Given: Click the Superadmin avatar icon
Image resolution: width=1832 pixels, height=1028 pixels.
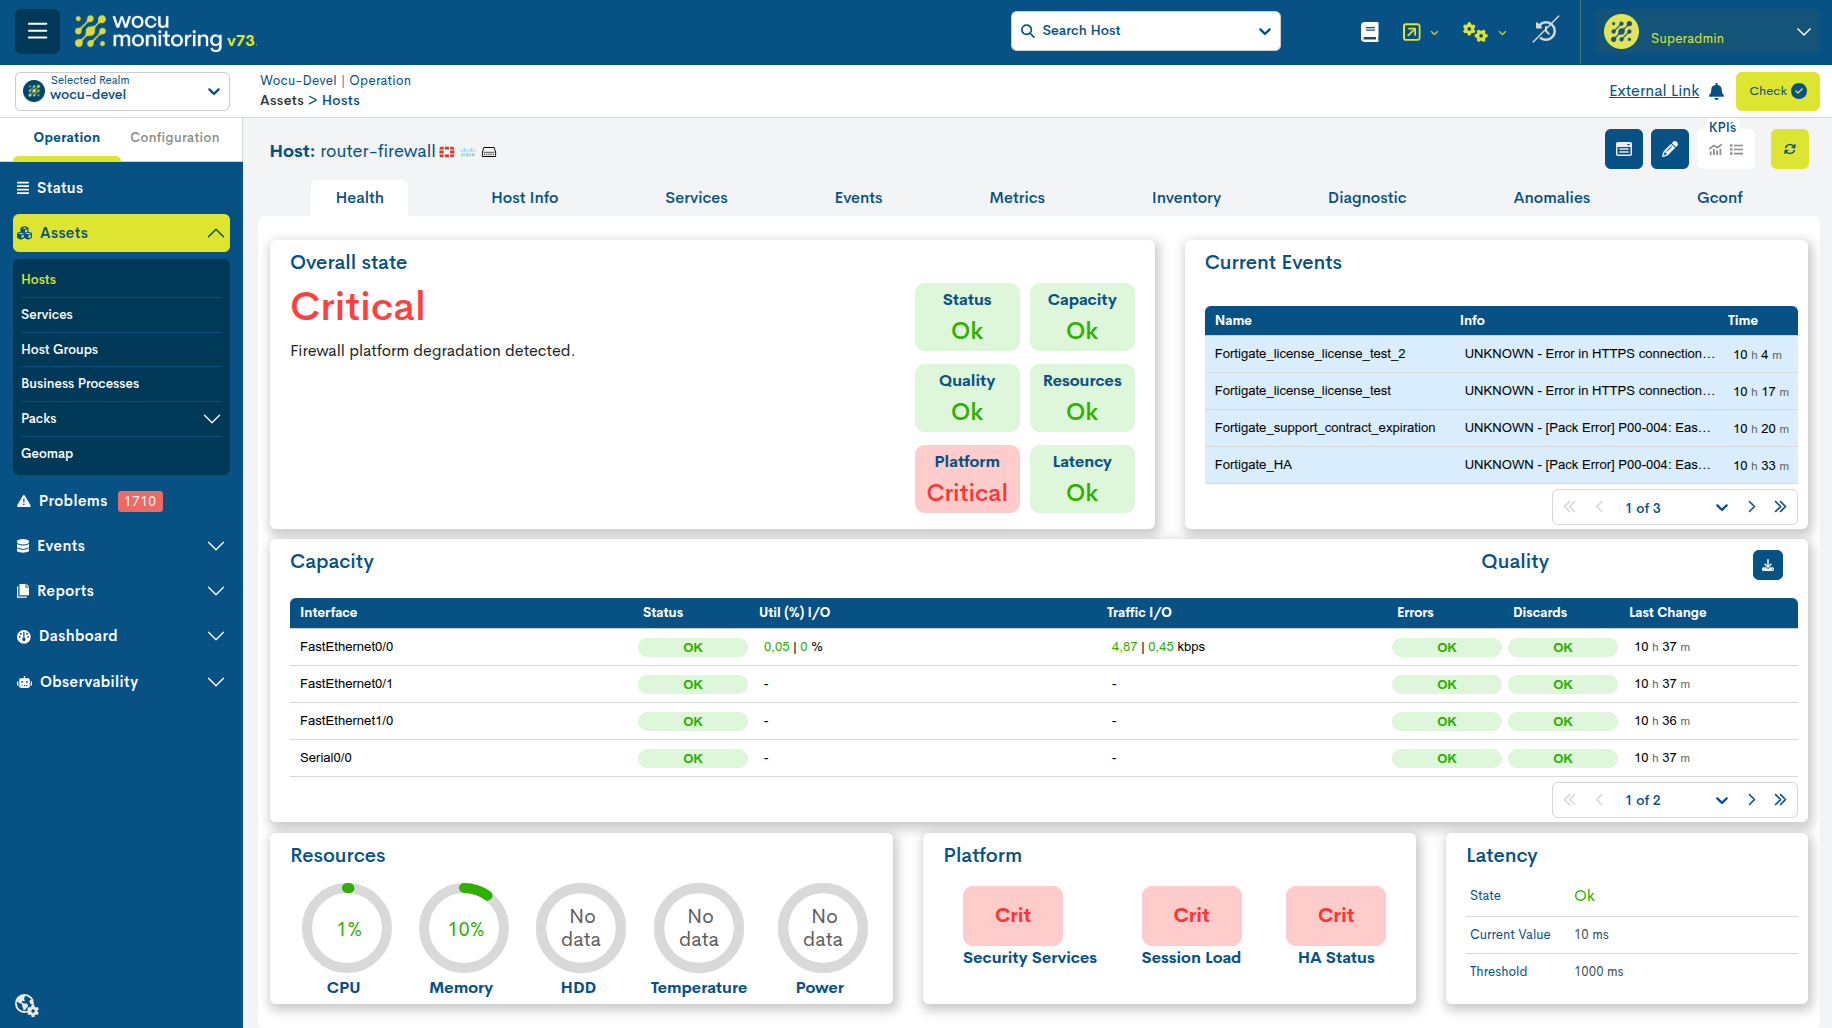Looking at the screenshot, I should (x=1621, y=32).
